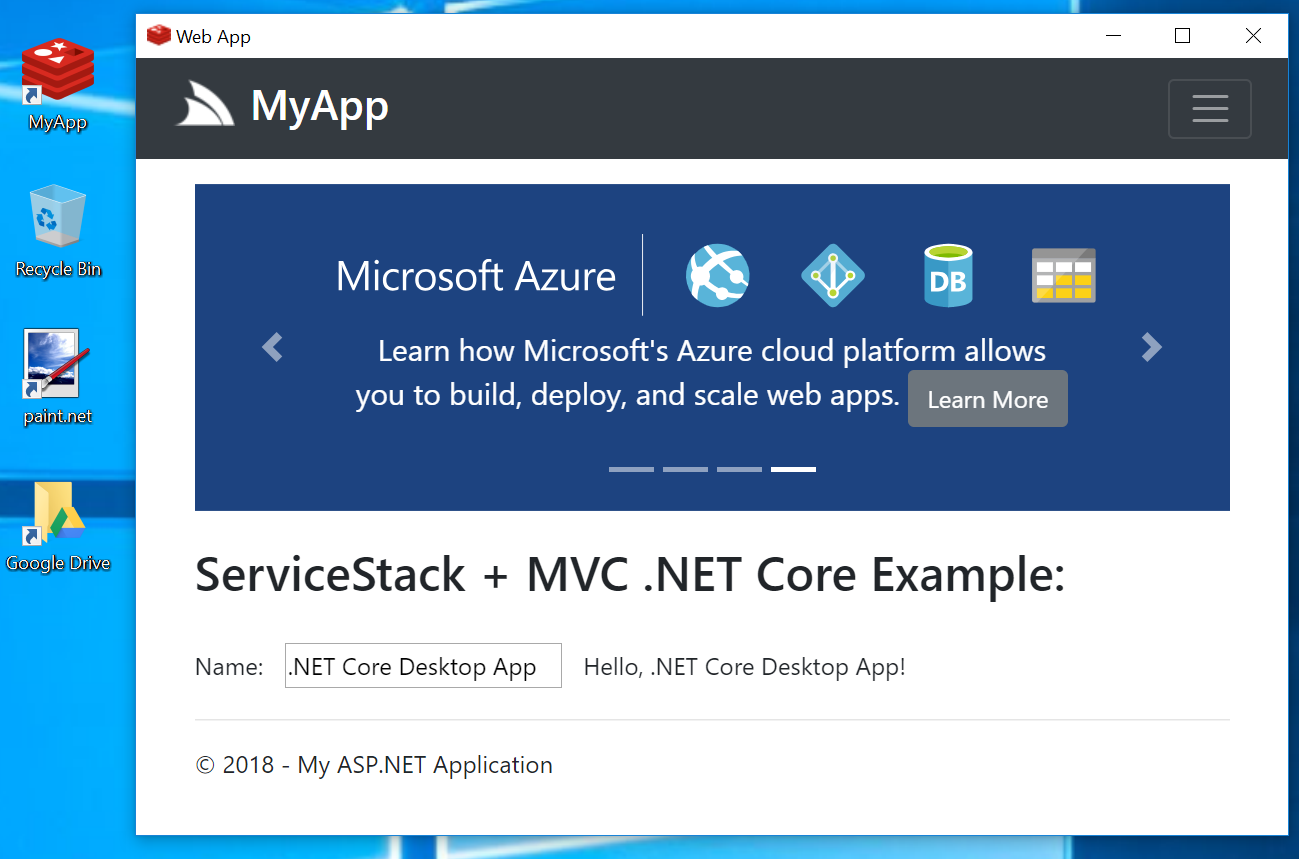Image resolution: width=1299 pixels, height=859 pixels.
Task: Click the Learn More button
Action: (x=988, y=399)
